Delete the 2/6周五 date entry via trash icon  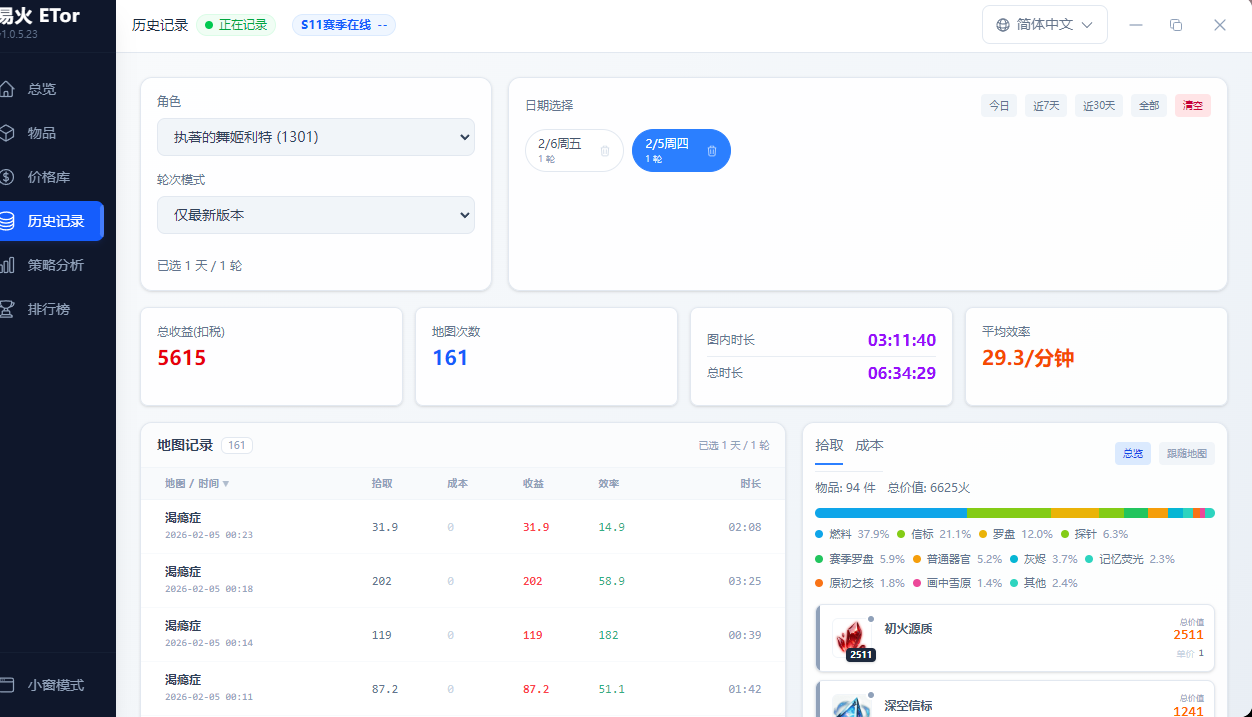tap(605, 151)
